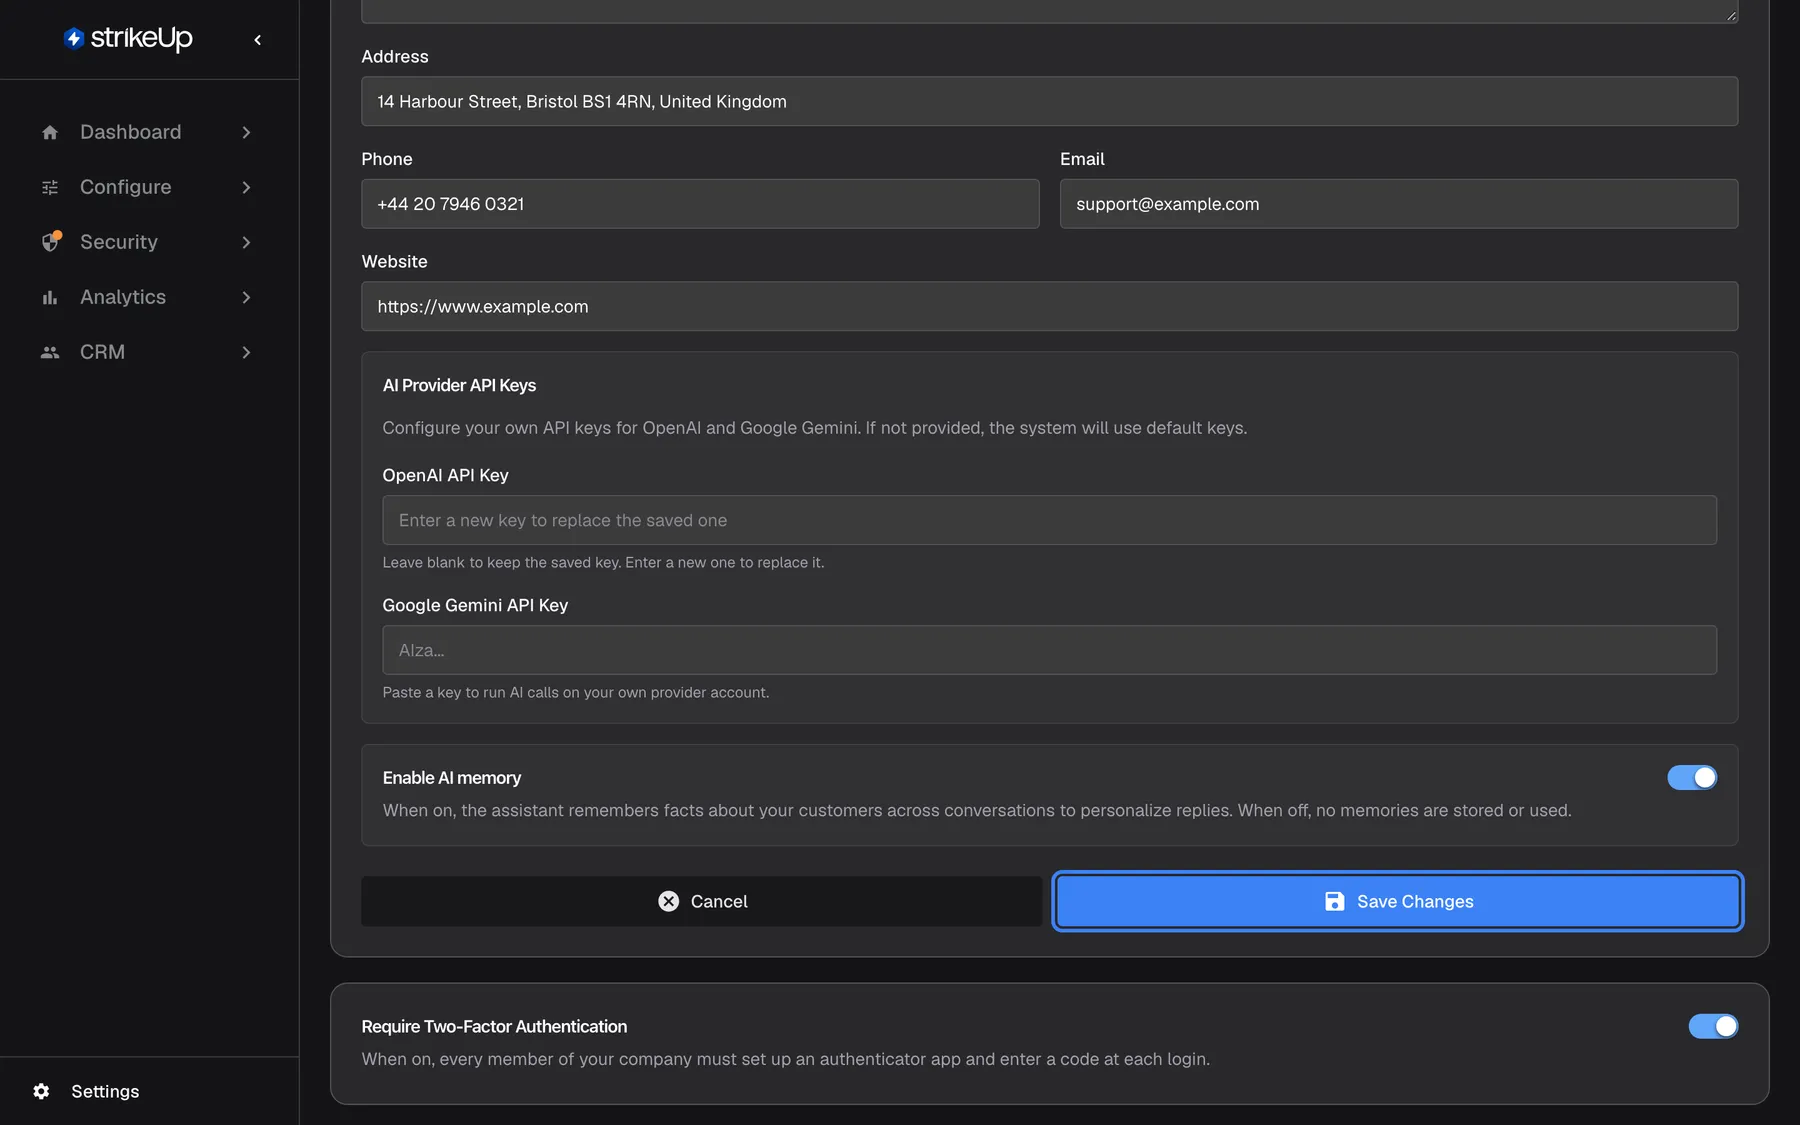Screen dimensions: 1800x1125
Task: Click into the Website URL field
Action: point(1049,306)
